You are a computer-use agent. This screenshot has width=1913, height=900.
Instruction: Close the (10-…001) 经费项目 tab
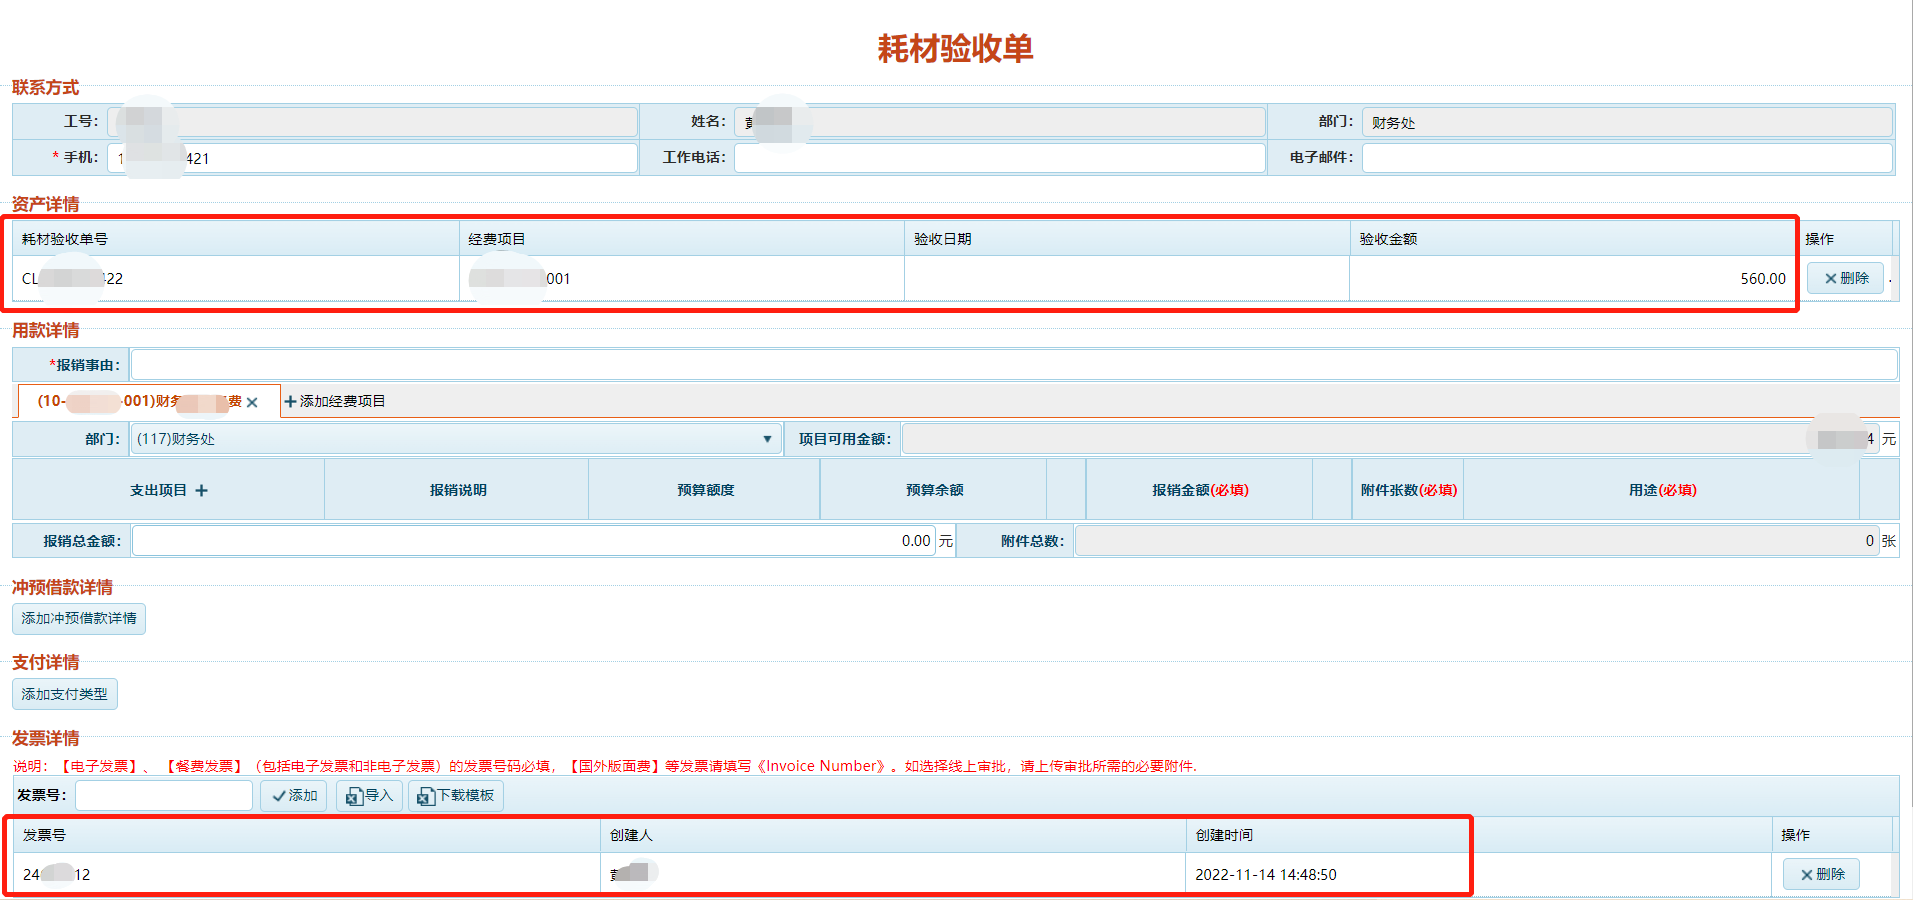click(252, 402)
